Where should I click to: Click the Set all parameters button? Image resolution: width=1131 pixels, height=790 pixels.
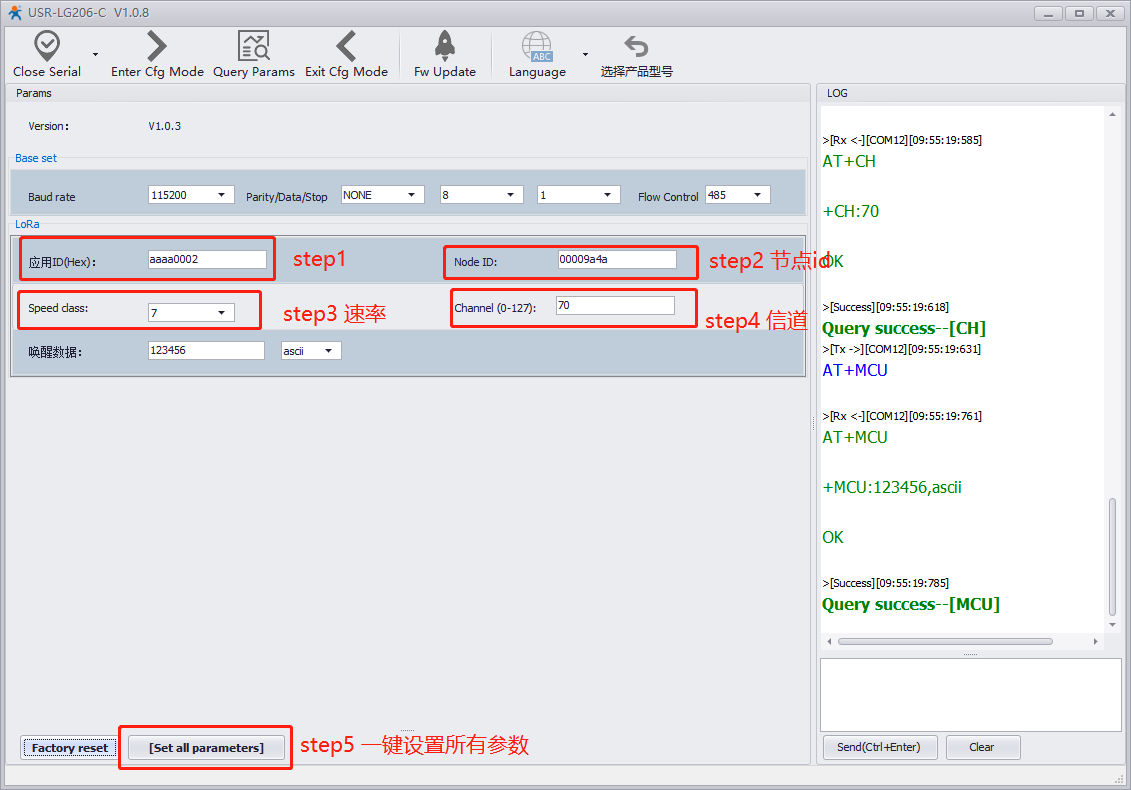(x=206, y=748)
